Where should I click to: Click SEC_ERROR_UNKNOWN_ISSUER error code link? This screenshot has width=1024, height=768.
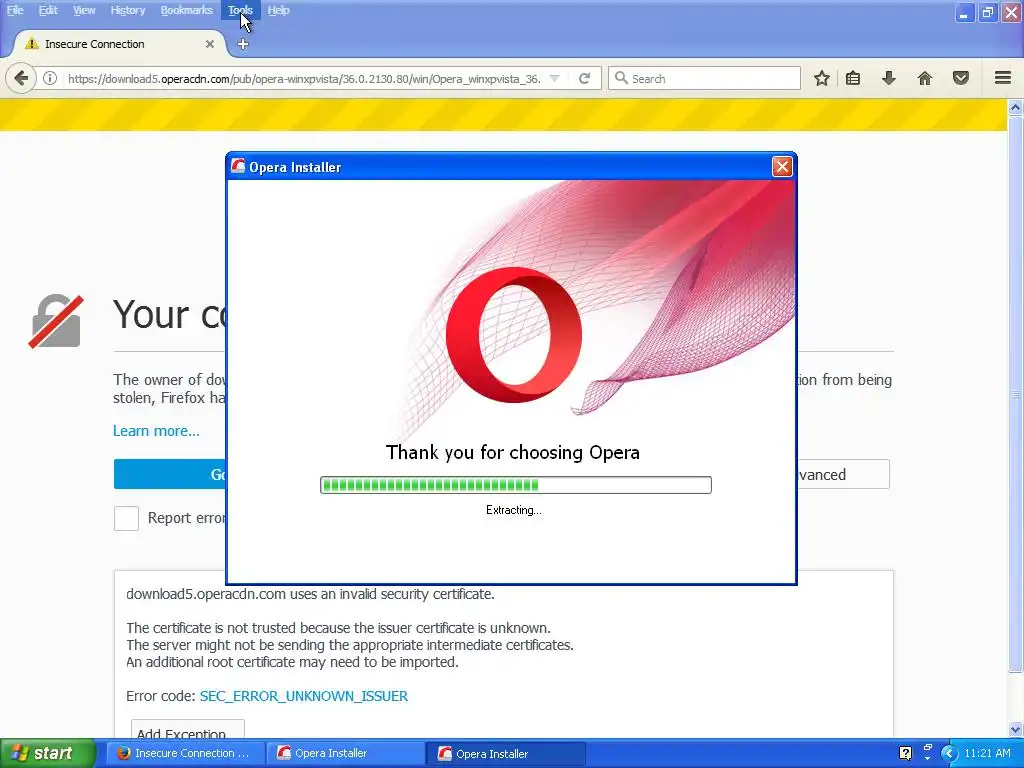click(304, 696)
